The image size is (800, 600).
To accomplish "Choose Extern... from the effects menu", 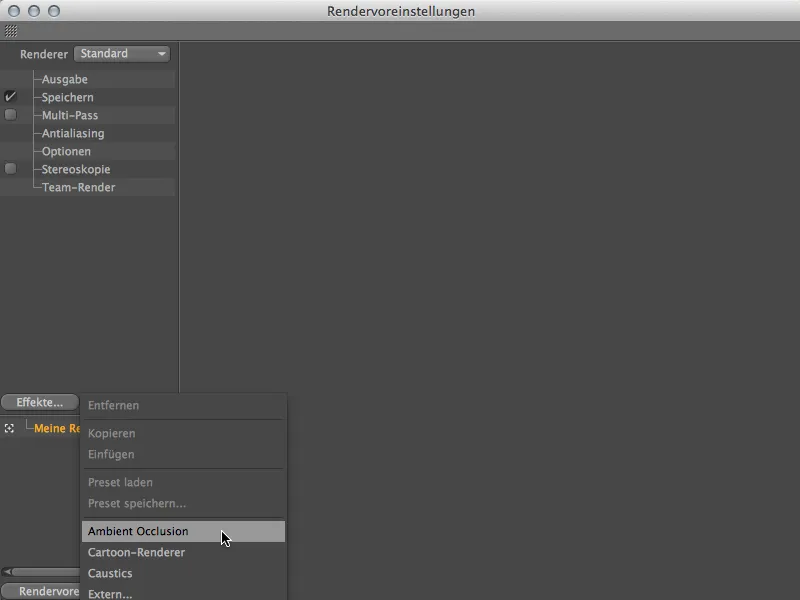I will point(183,593).
